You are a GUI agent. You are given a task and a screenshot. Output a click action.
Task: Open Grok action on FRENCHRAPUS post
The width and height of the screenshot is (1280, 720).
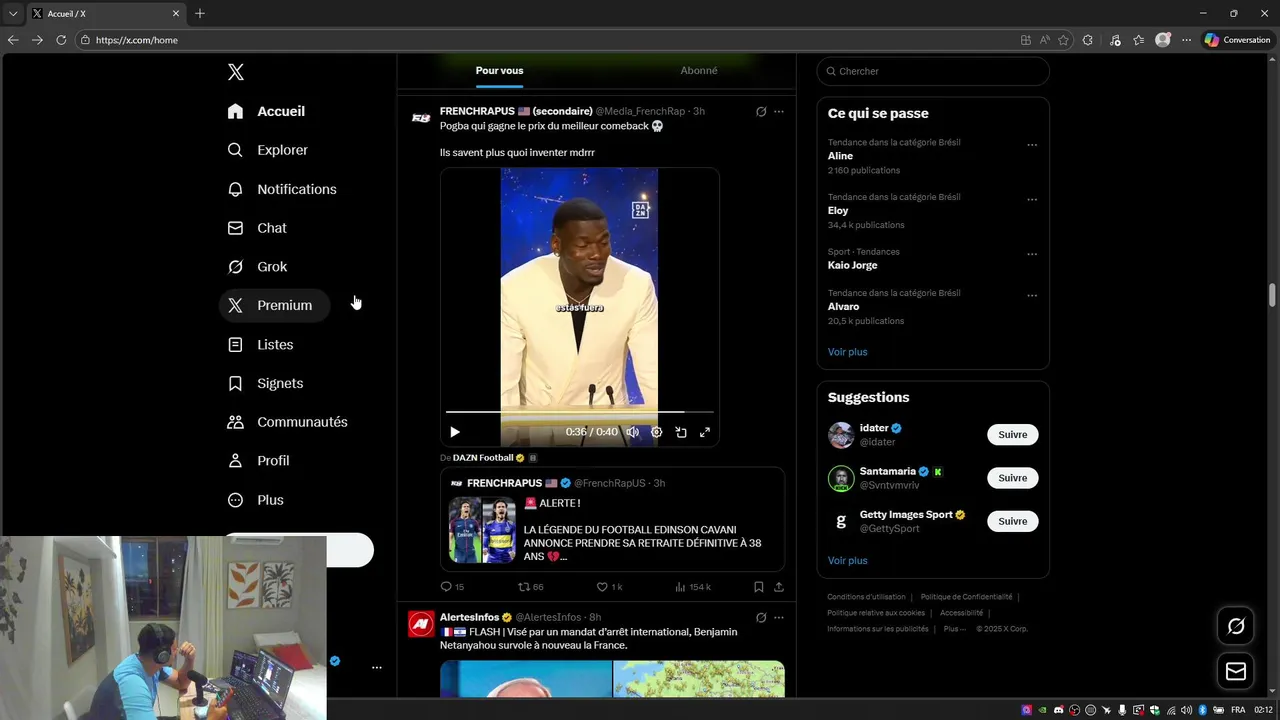(761, 111)
